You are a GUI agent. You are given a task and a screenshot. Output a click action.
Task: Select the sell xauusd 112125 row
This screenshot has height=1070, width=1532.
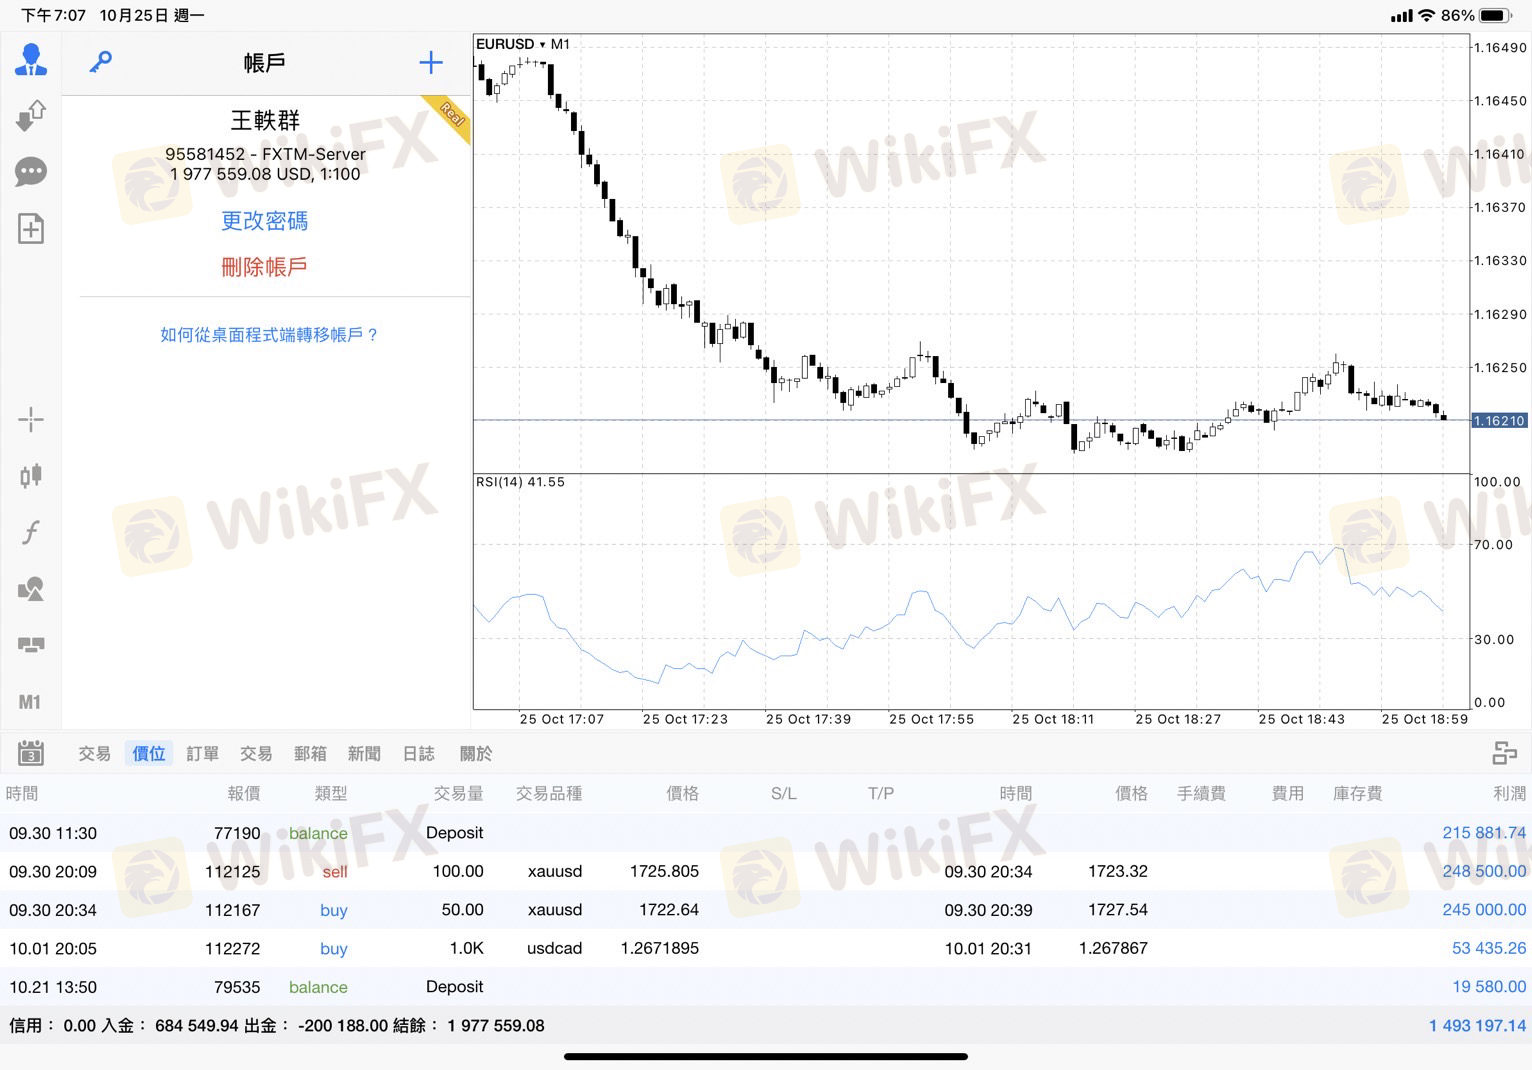(766, 872)
